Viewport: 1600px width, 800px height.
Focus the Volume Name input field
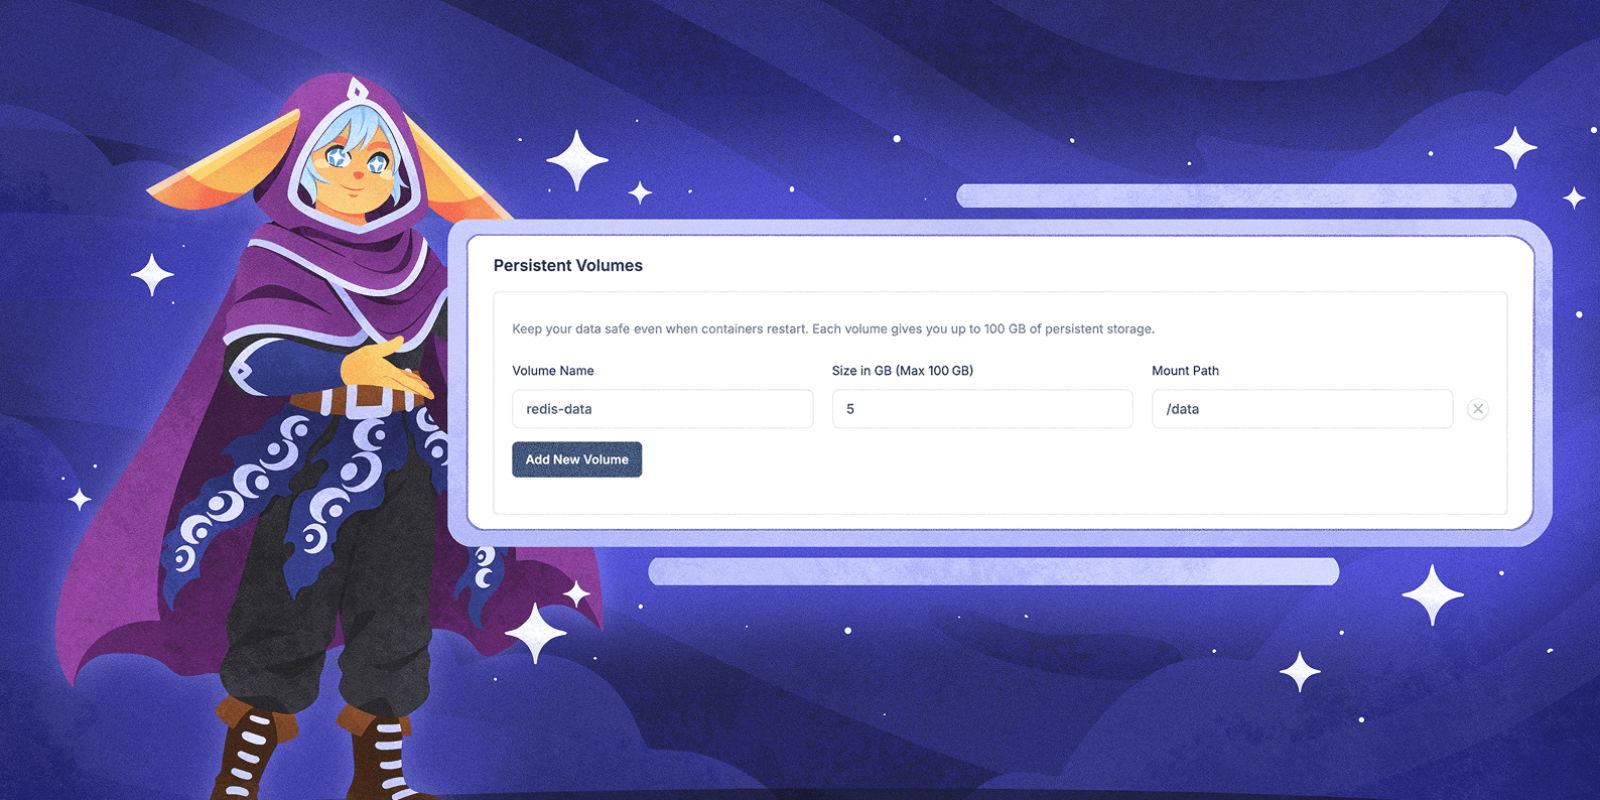(662, 409)
